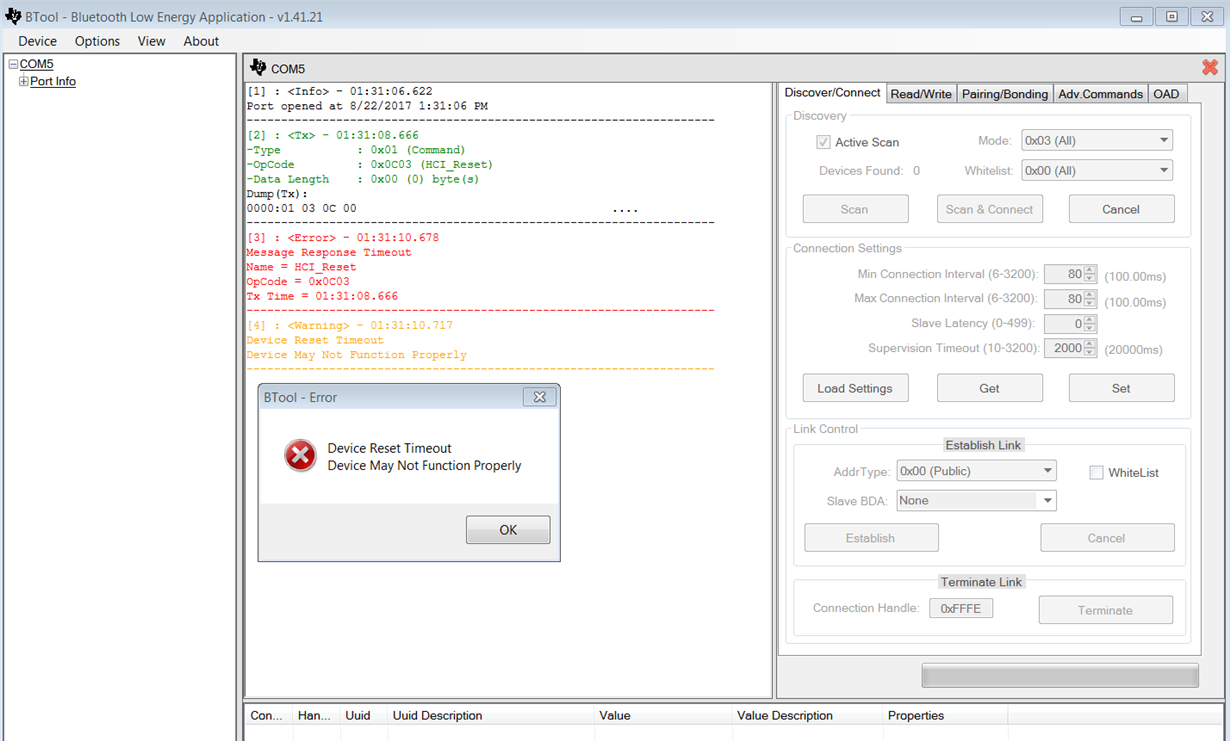The image size is (1230, 741).
Task: Click the Load Settings button
Action: coord(855,388)
